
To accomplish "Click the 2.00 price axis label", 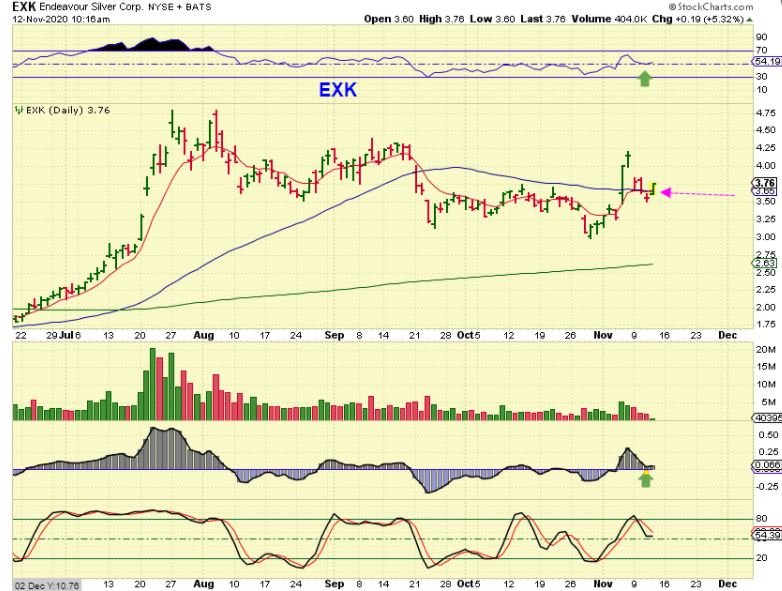I will coord(766,307).
